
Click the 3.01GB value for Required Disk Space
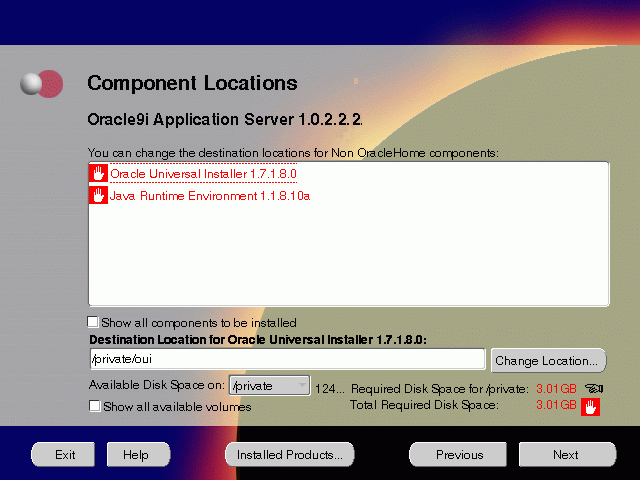[x=556, y=389]
